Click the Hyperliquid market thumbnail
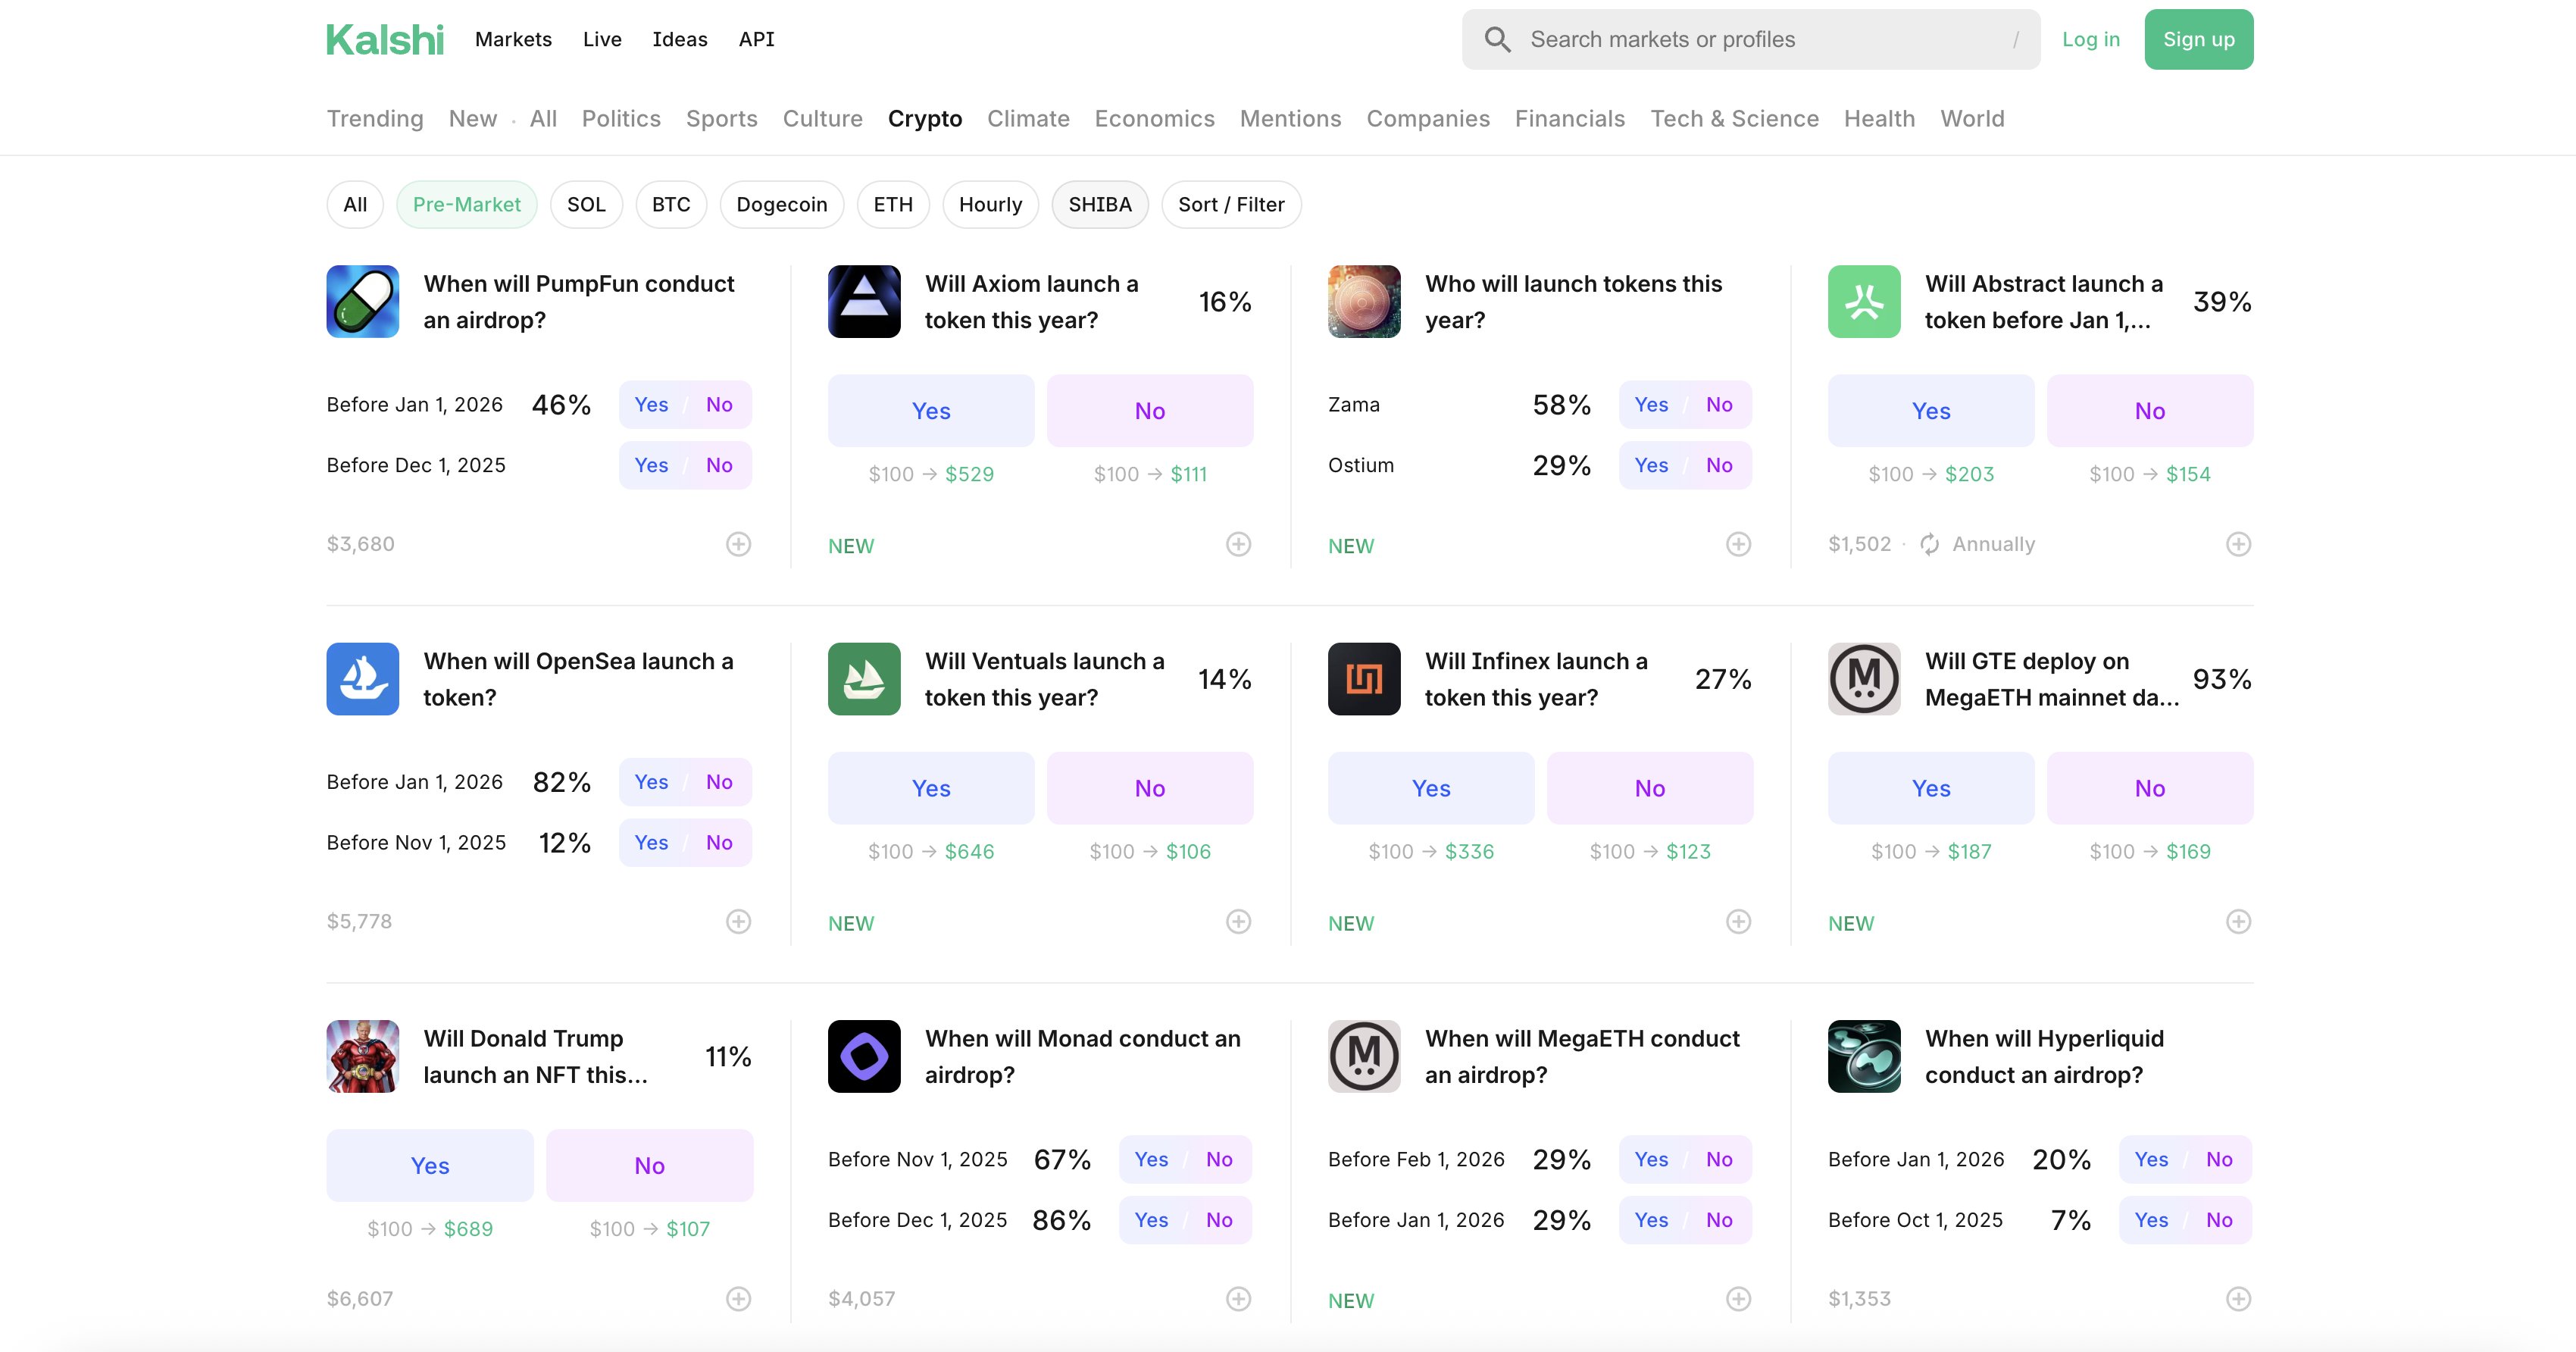This screenshot has height=1352, width=2576. click(1863, 1056)
